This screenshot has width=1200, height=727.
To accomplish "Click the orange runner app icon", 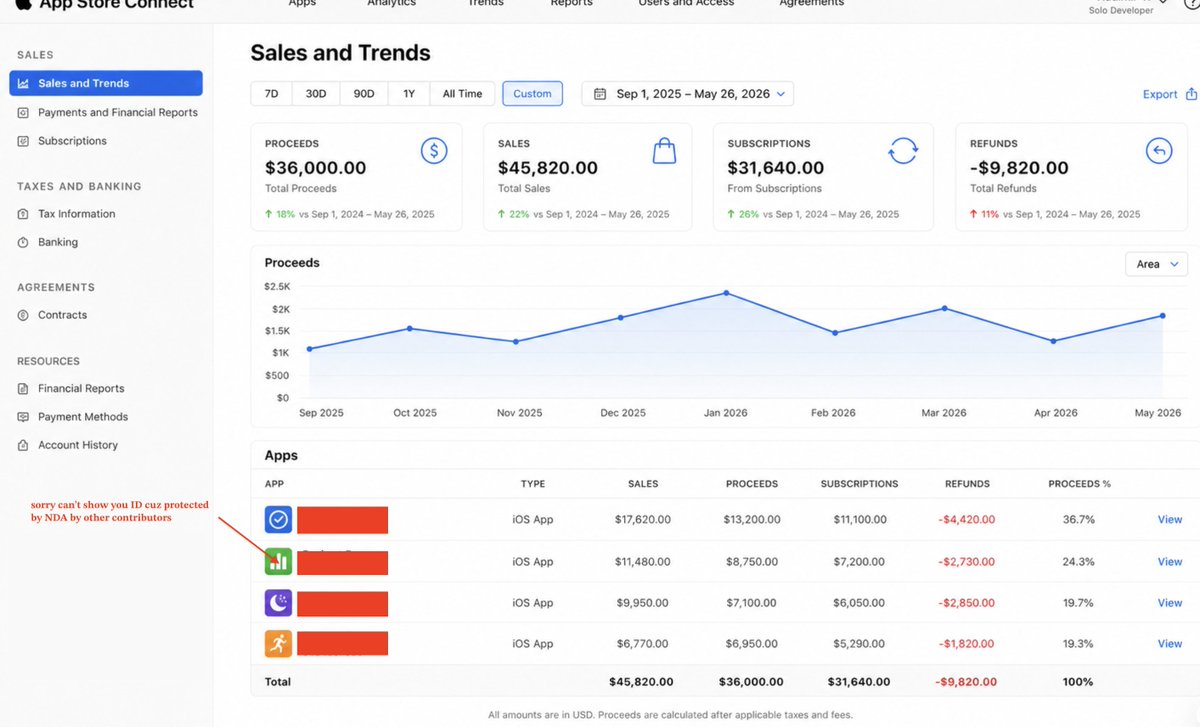I will [278, 644].
